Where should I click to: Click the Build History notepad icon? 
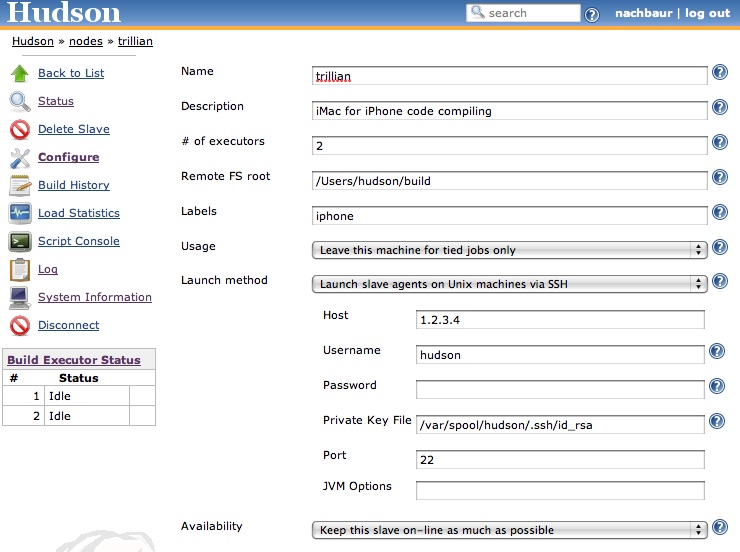click(20, 185)
